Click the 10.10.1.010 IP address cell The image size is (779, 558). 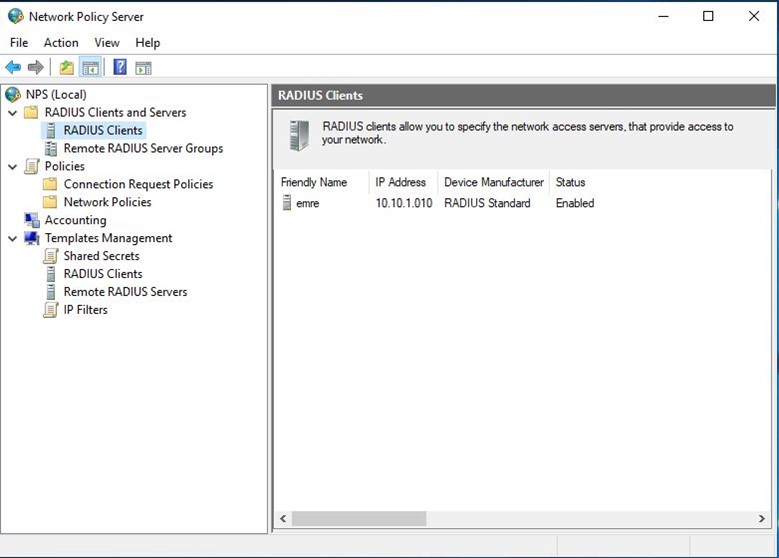click(404, 203)
